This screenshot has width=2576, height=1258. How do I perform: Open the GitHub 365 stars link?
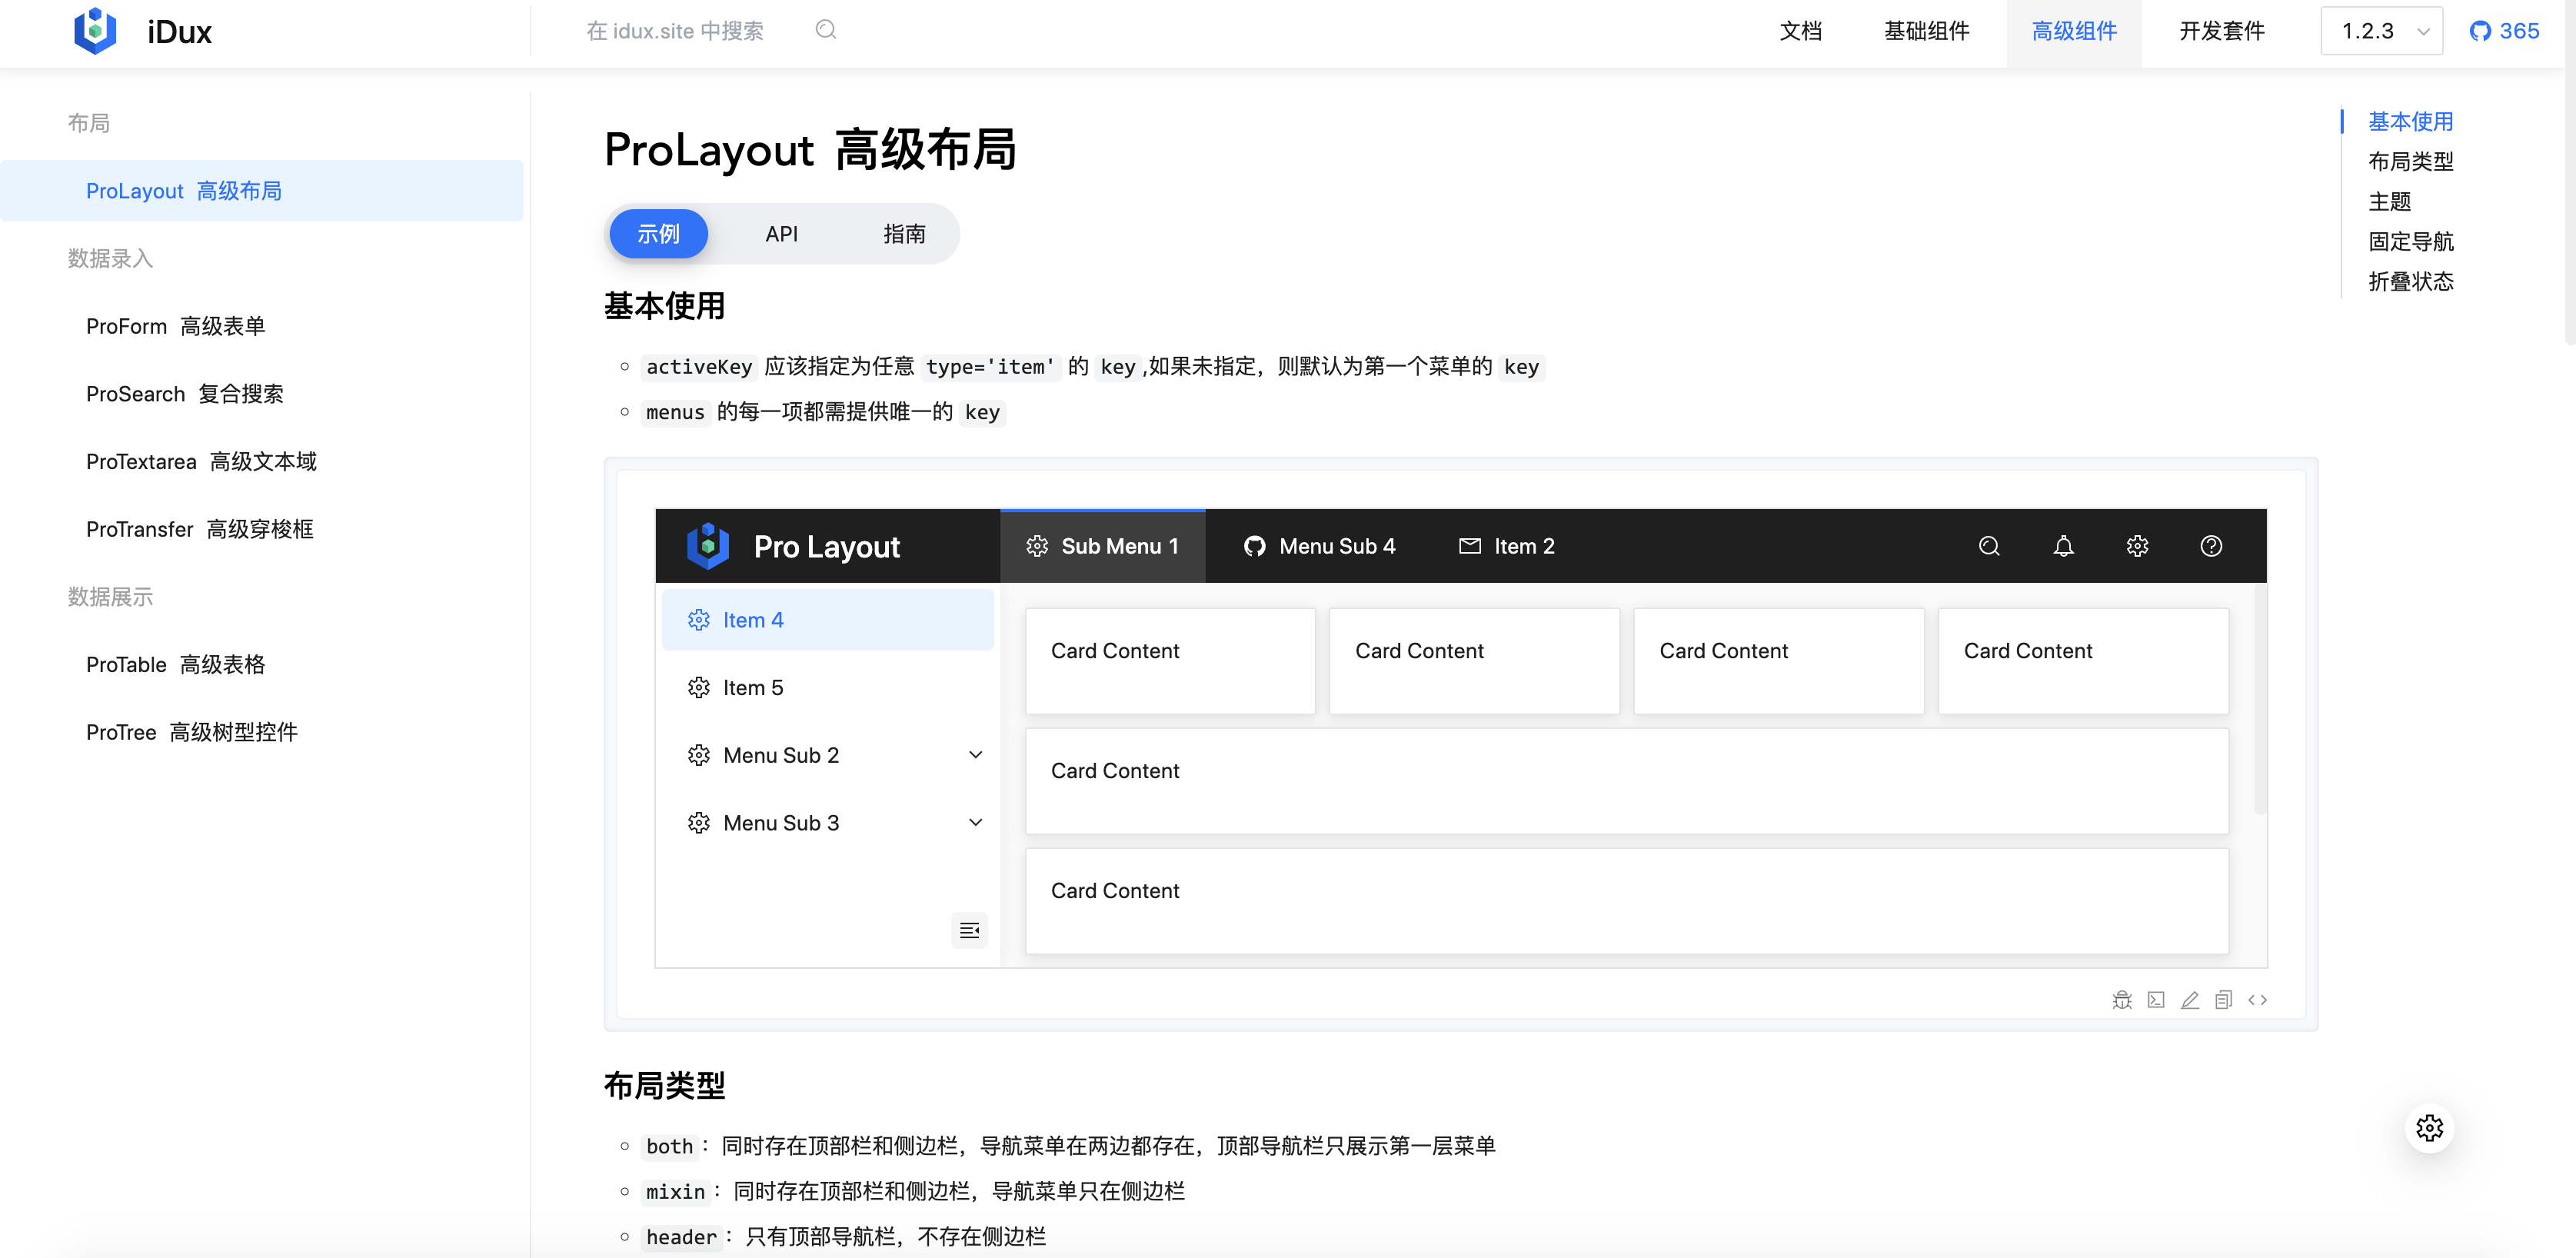[2504, 31]
